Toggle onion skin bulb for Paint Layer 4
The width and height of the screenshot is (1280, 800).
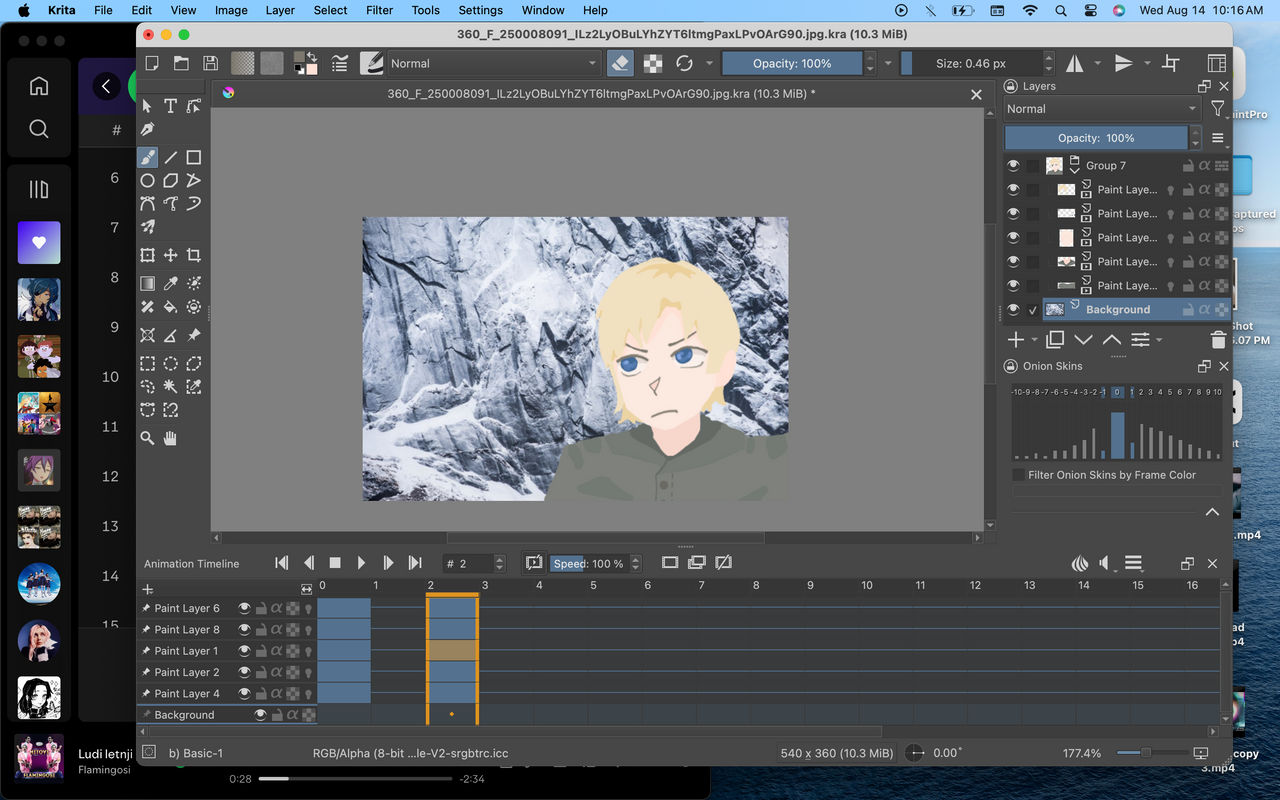coord(309,694)
